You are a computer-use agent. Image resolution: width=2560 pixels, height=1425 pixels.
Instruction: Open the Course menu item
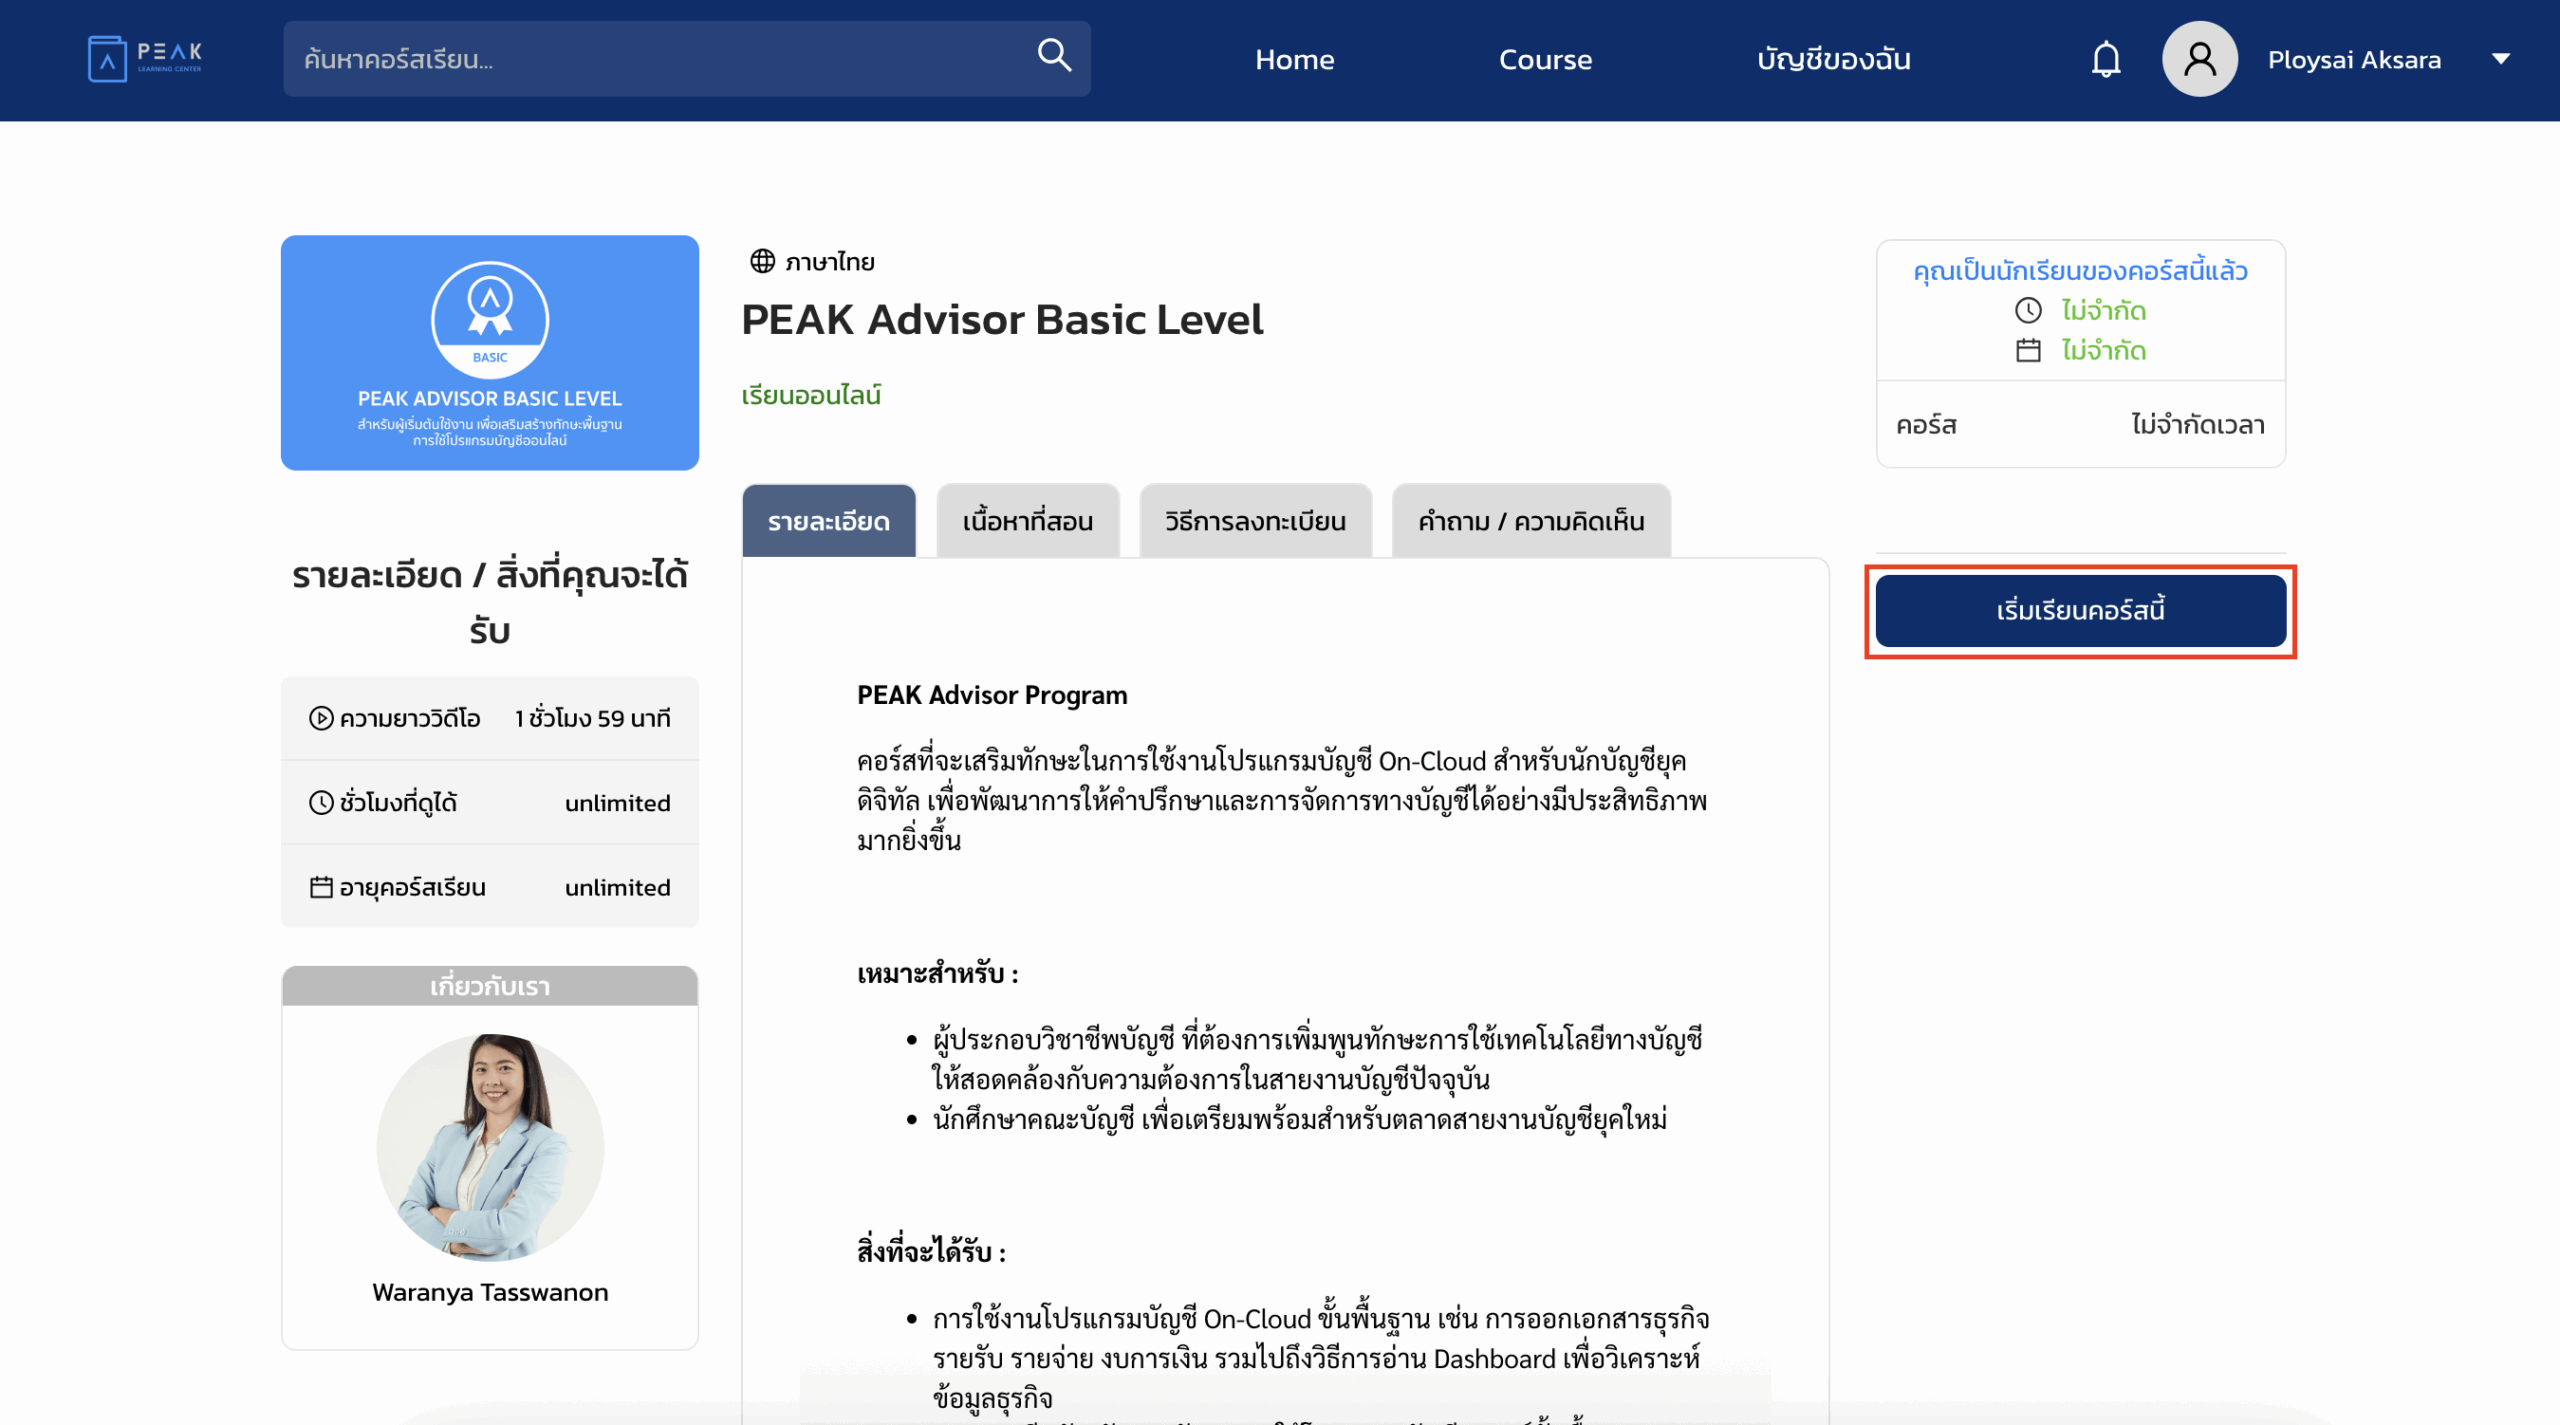[1545, 59]
